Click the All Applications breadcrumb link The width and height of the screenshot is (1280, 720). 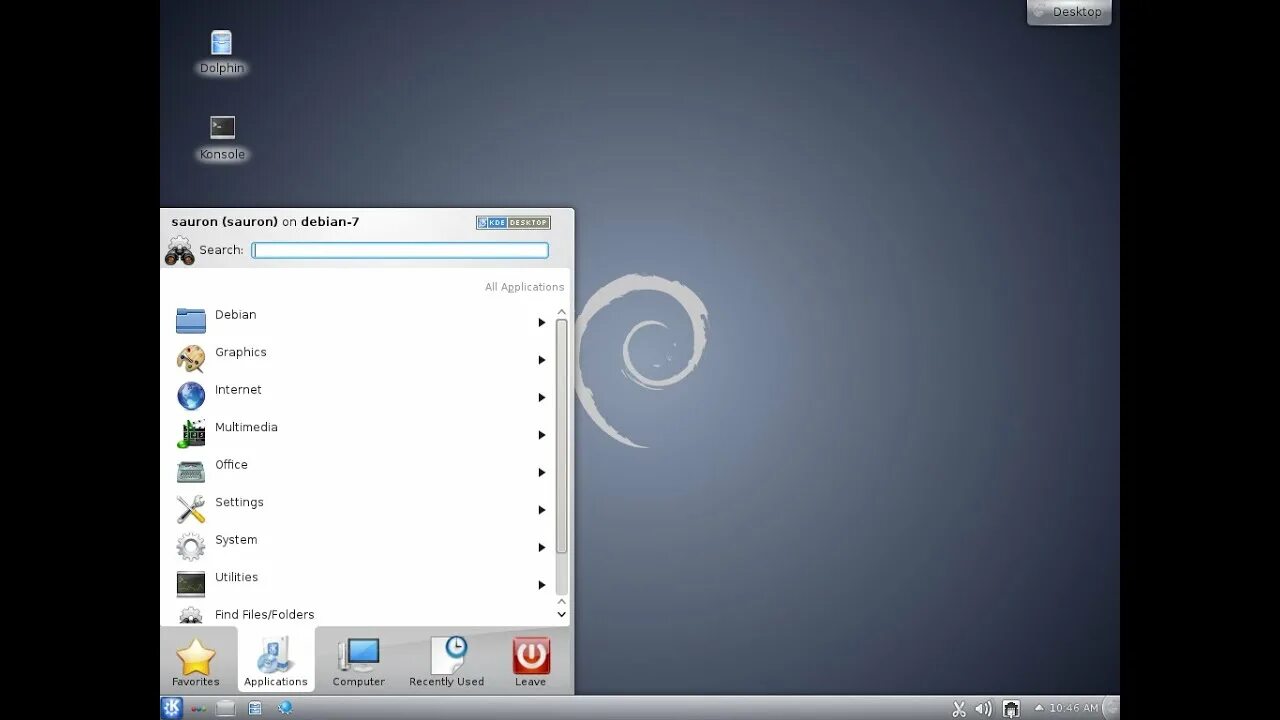point(524,287)
